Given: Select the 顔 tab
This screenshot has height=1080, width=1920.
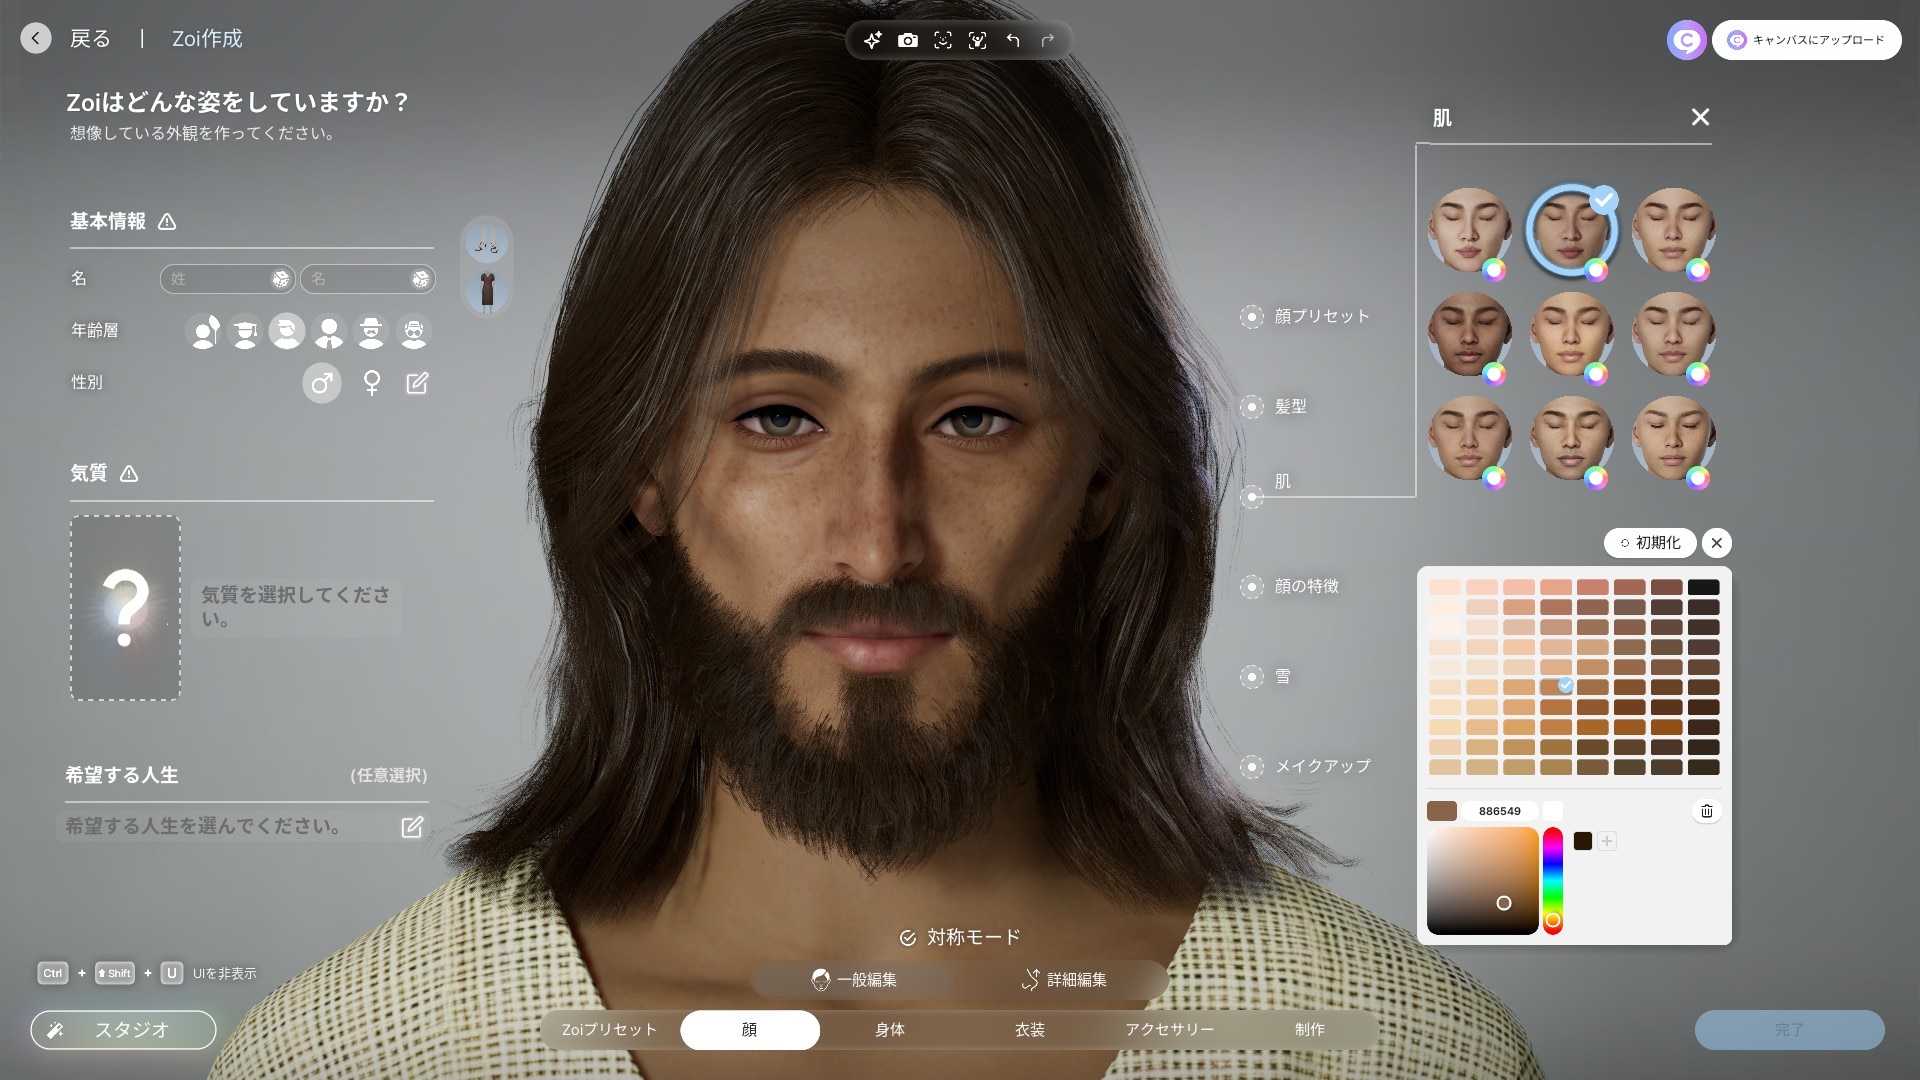Looking at the screenshot, I should coord(750,1030).
